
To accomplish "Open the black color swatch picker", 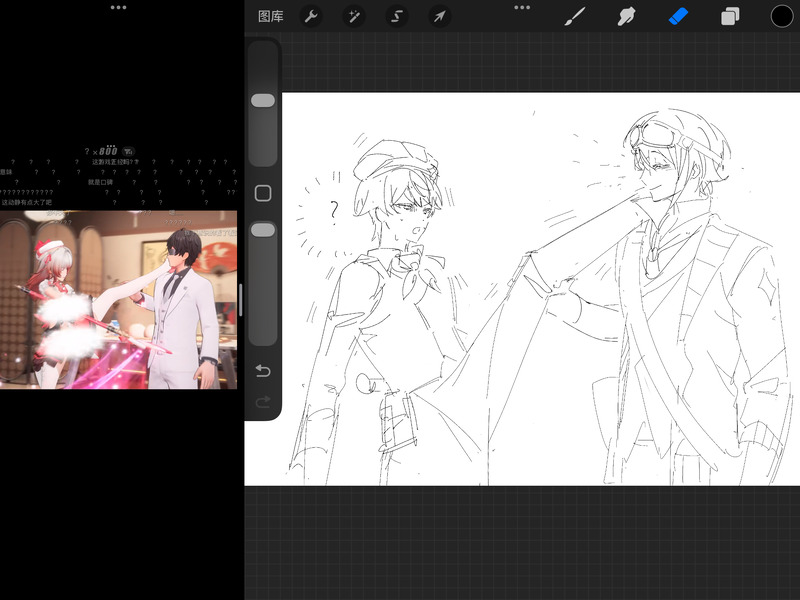I will tap(782, 16).
